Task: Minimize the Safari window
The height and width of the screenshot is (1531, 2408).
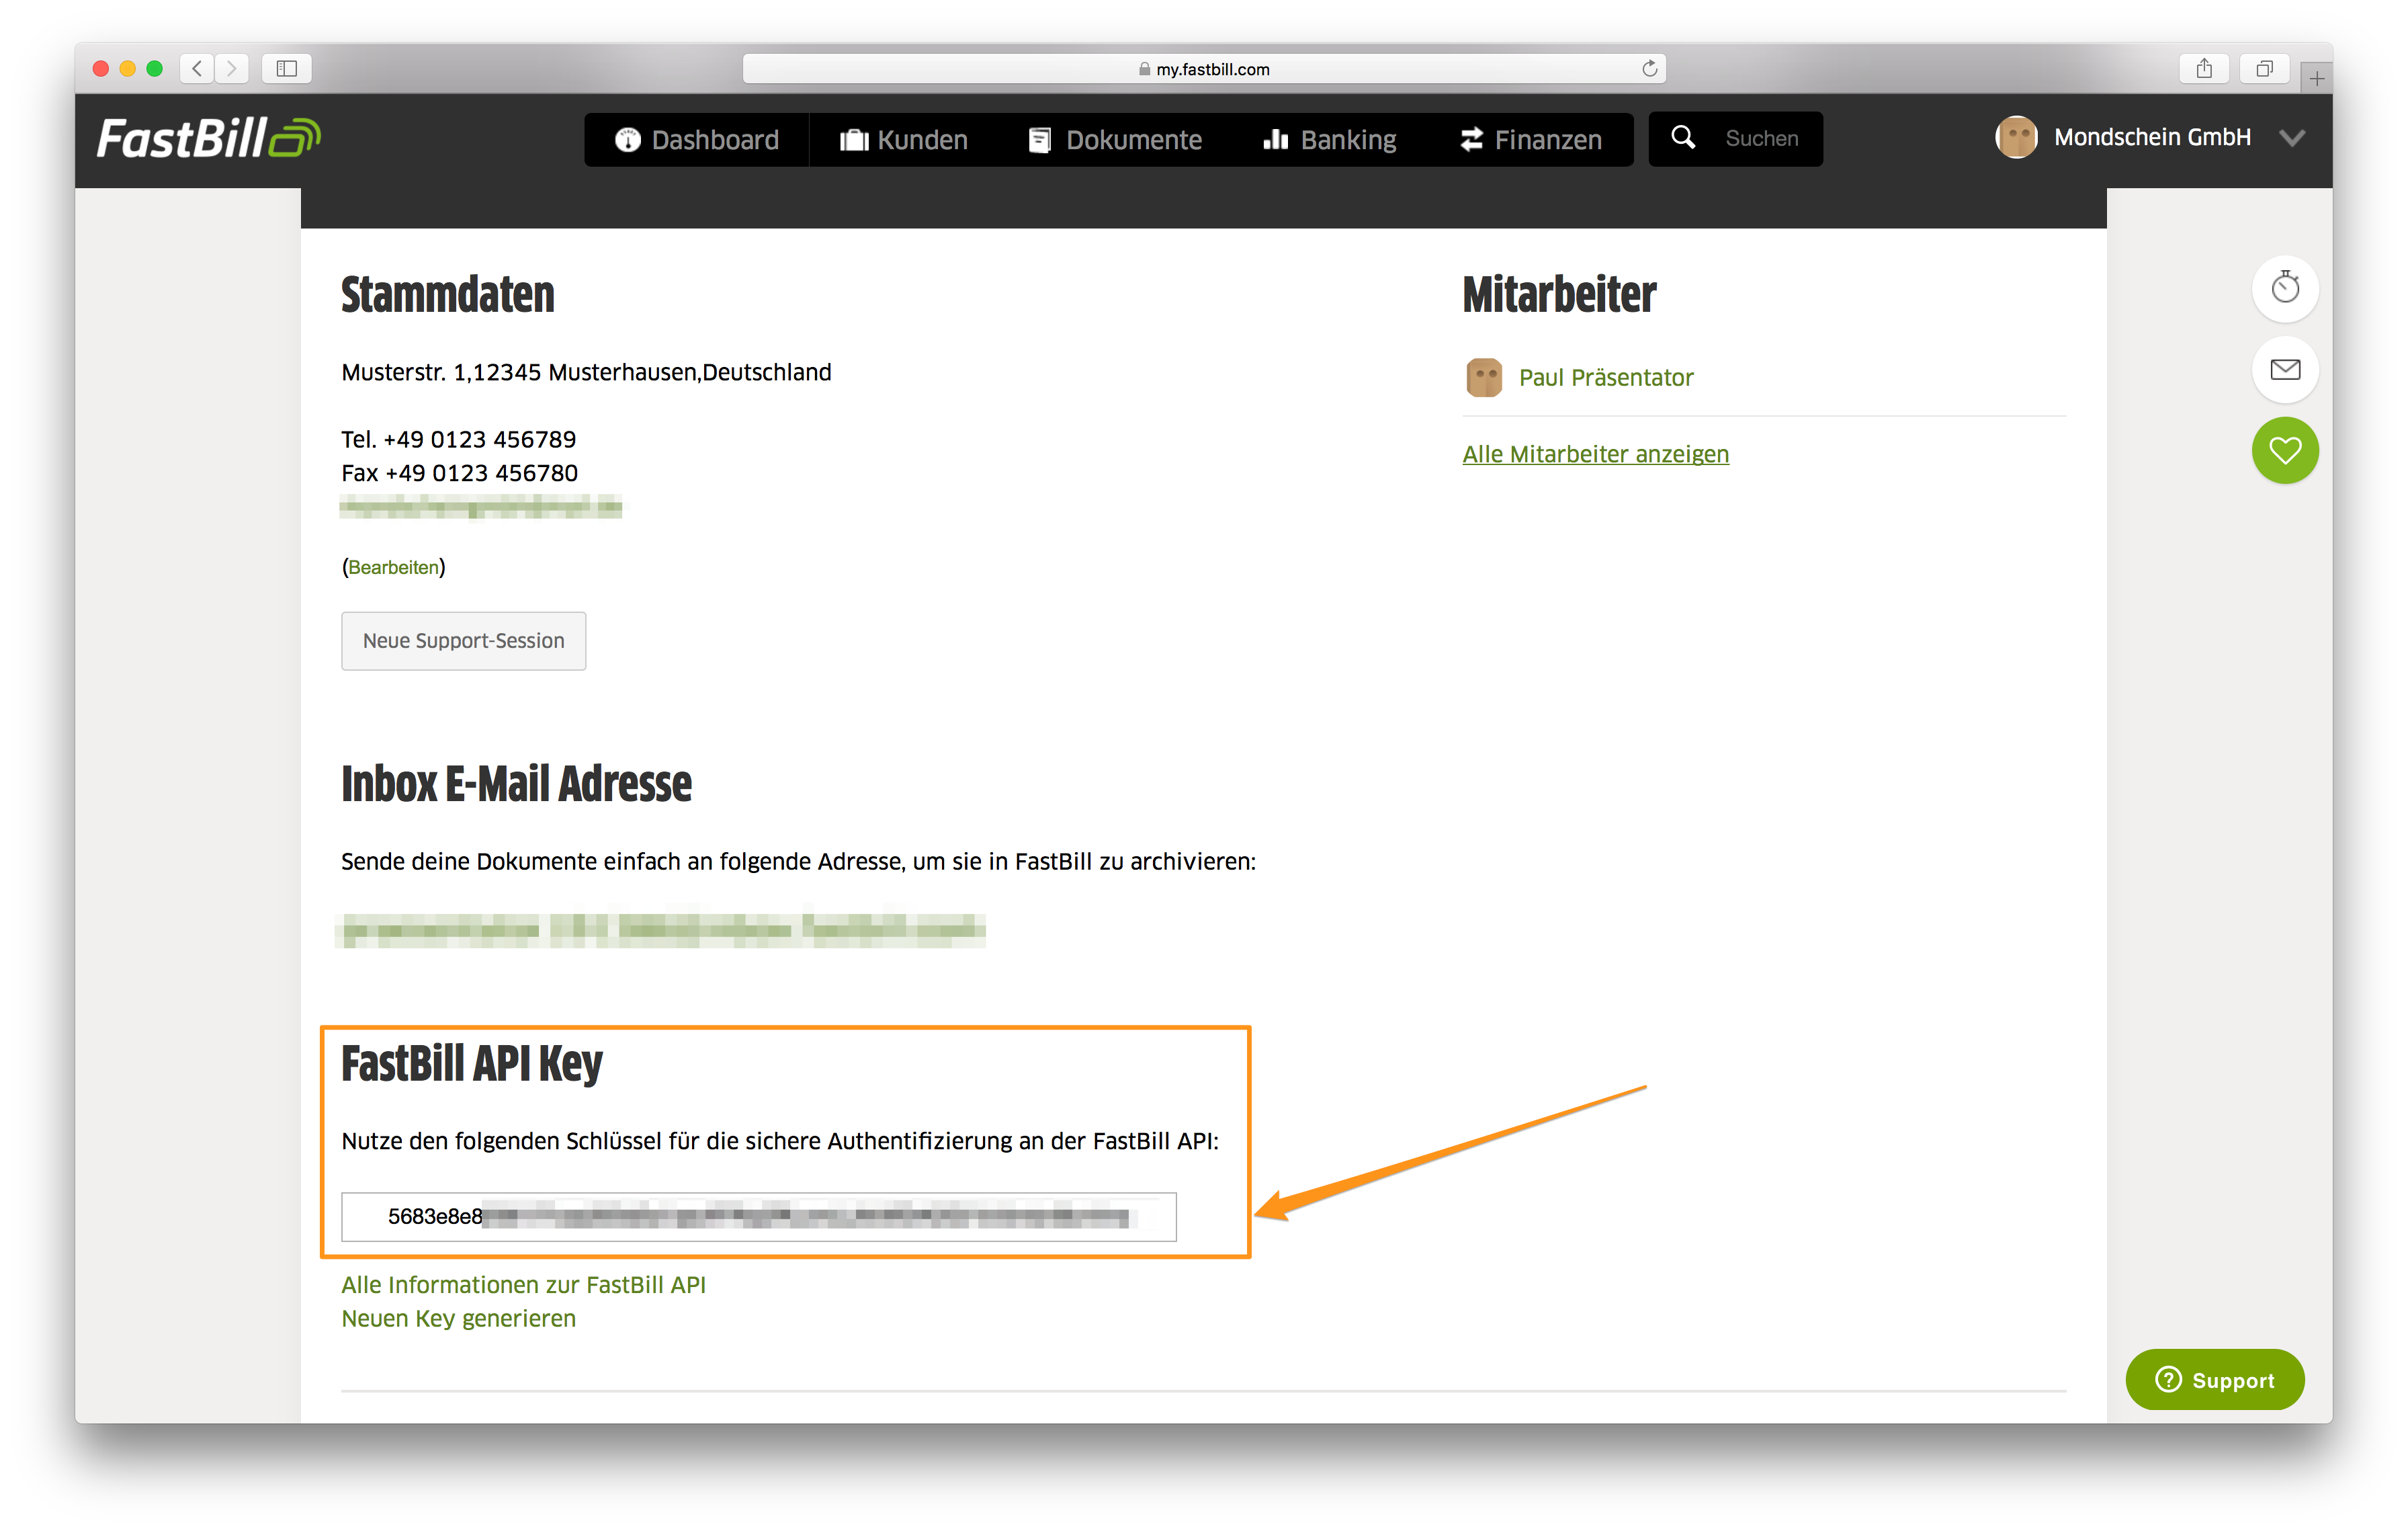Action: point(128,68)
